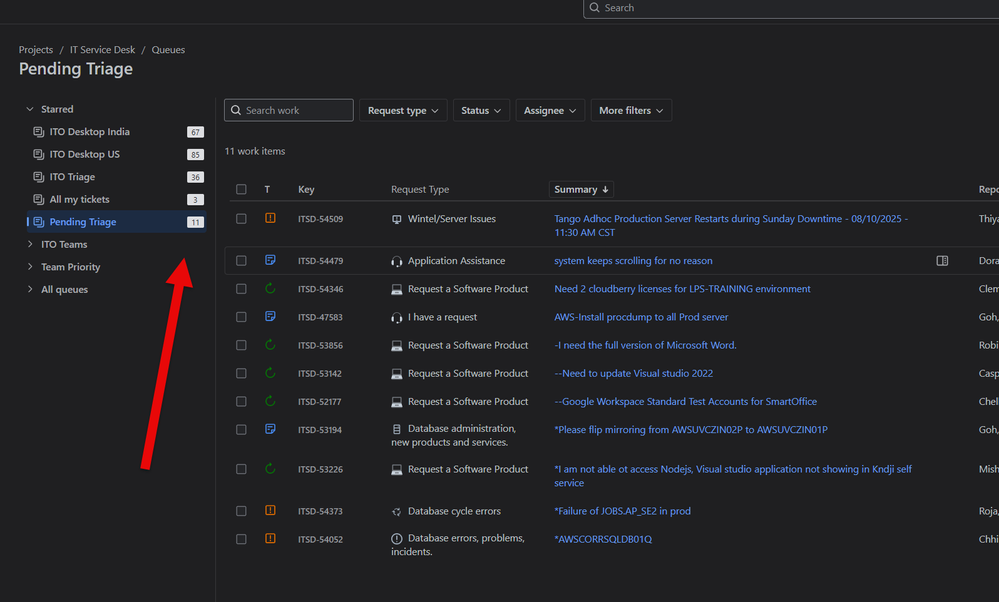999x602 pixels.
Task: Check the box for ITSD-53142
Action: [x=241, y=373]
